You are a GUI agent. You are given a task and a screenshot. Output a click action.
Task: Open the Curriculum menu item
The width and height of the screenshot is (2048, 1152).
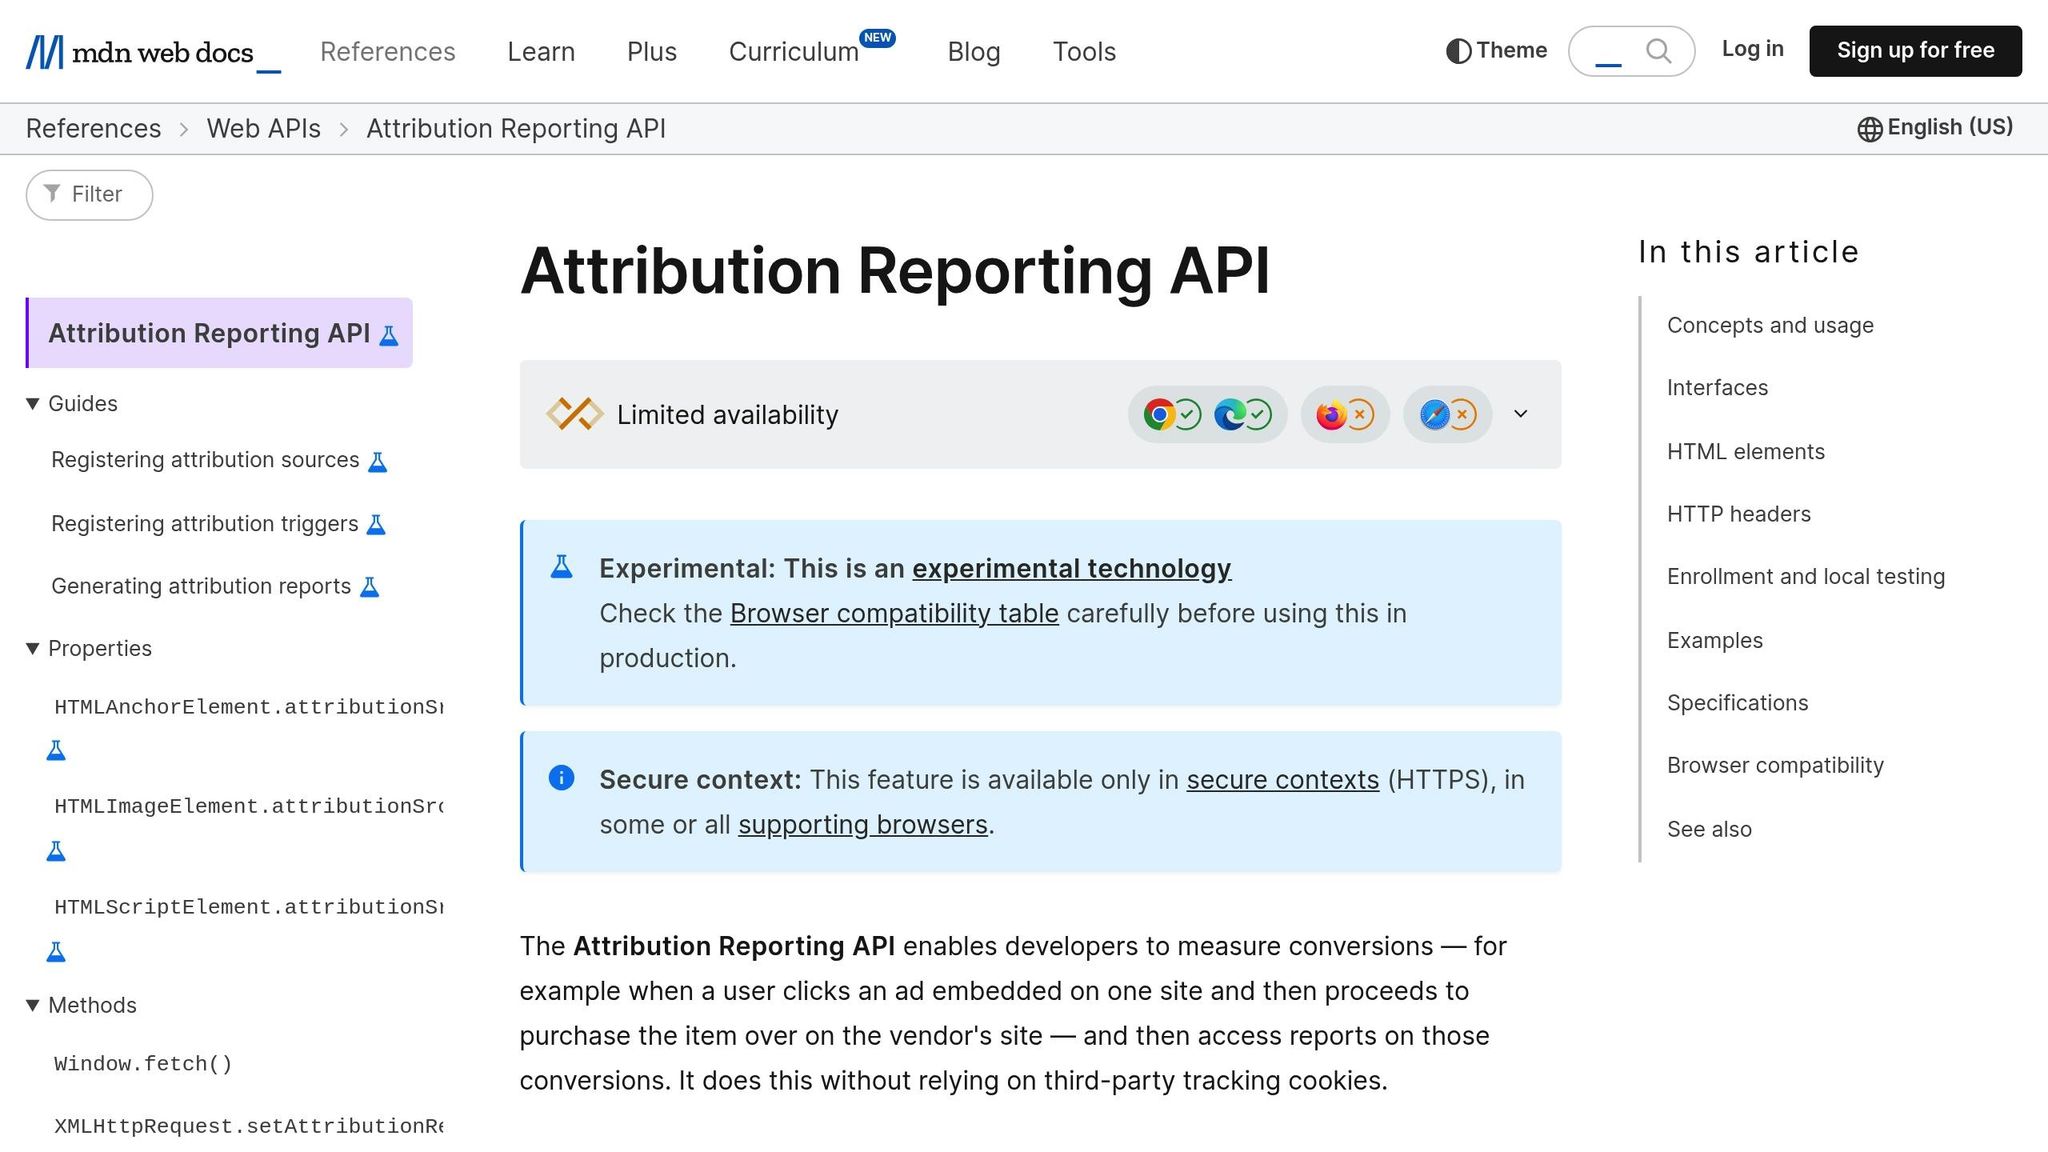click(793, 51)
